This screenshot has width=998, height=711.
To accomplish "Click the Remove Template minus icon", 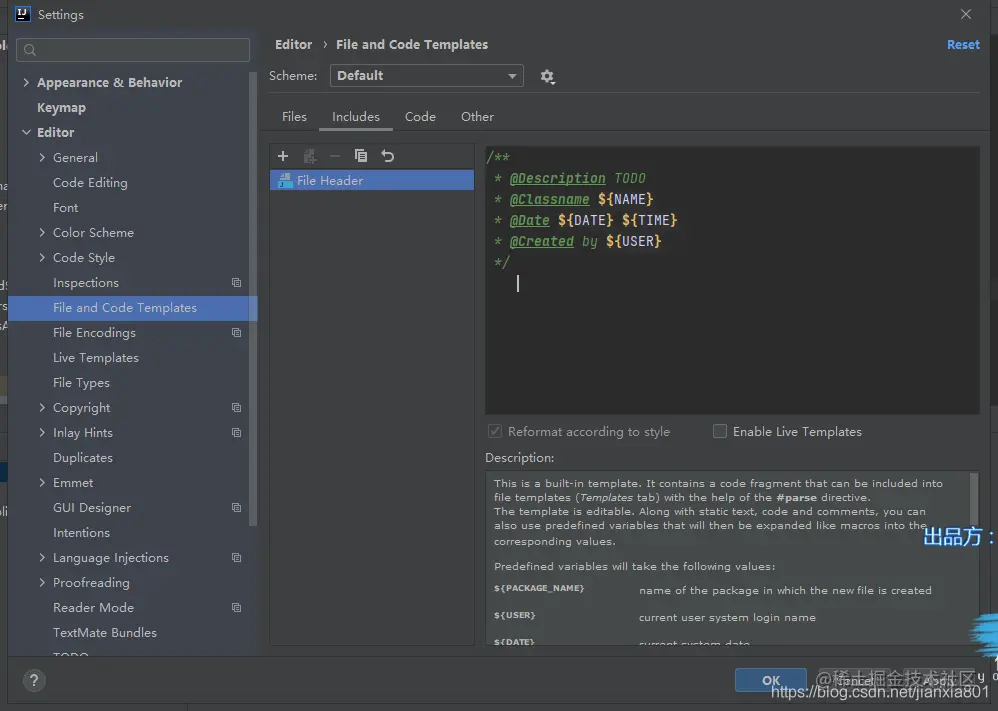I will pos(335,156).
